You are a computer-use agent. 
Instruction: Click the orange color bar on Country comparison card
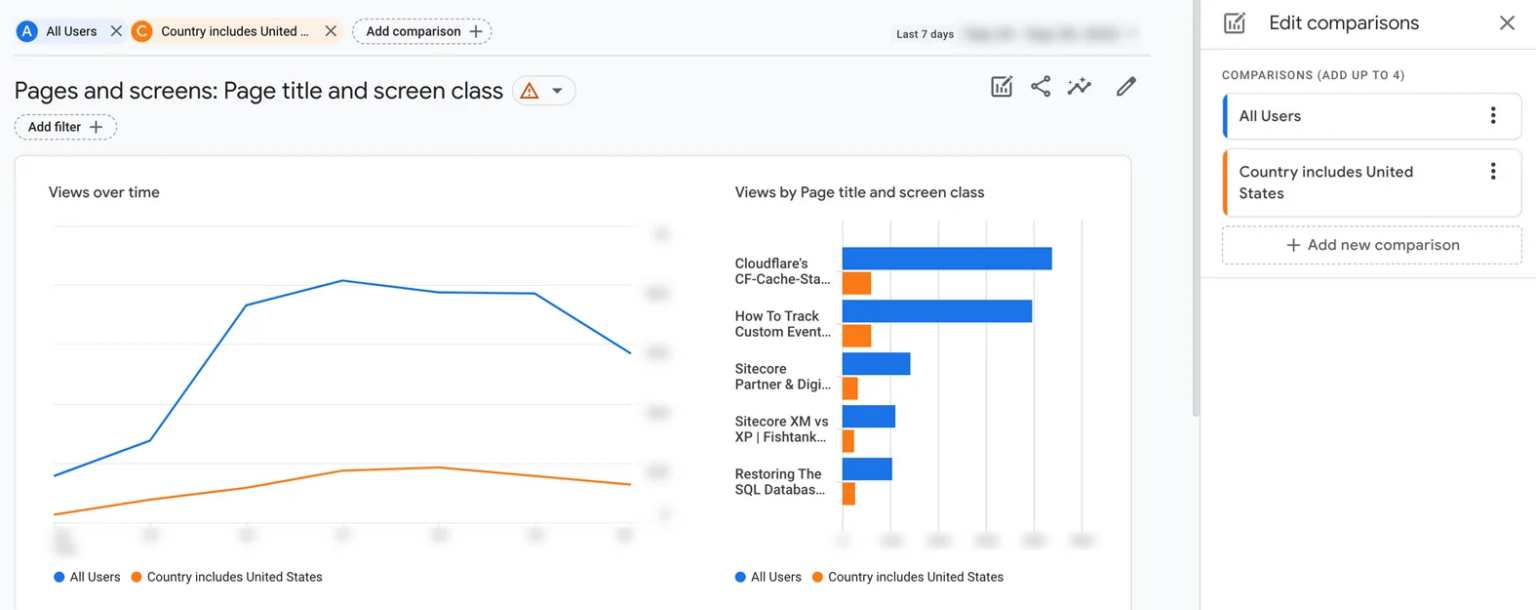click(1226, 182)
